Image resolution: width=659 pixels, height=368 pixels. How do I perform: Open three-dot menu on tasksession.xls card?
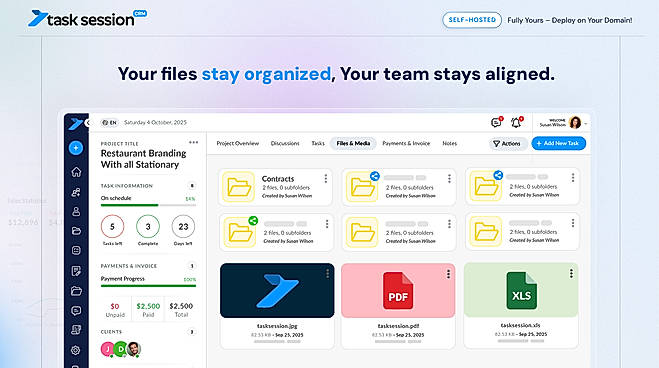[x=571, y=274]
